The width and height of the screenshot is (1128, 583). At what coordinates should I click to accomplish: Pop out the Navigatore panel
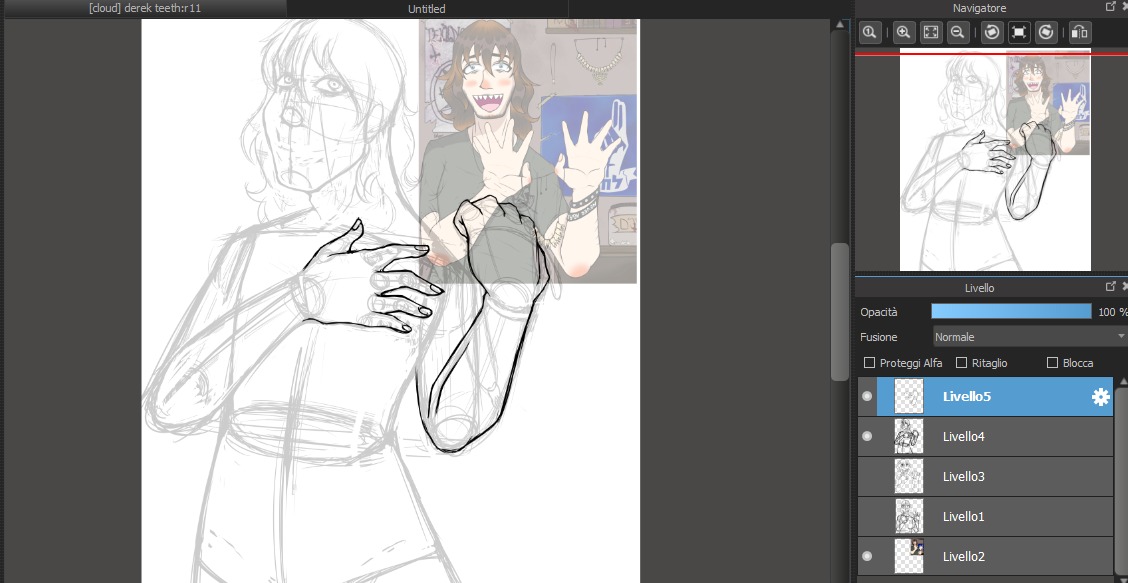[x=1110, y=6]
